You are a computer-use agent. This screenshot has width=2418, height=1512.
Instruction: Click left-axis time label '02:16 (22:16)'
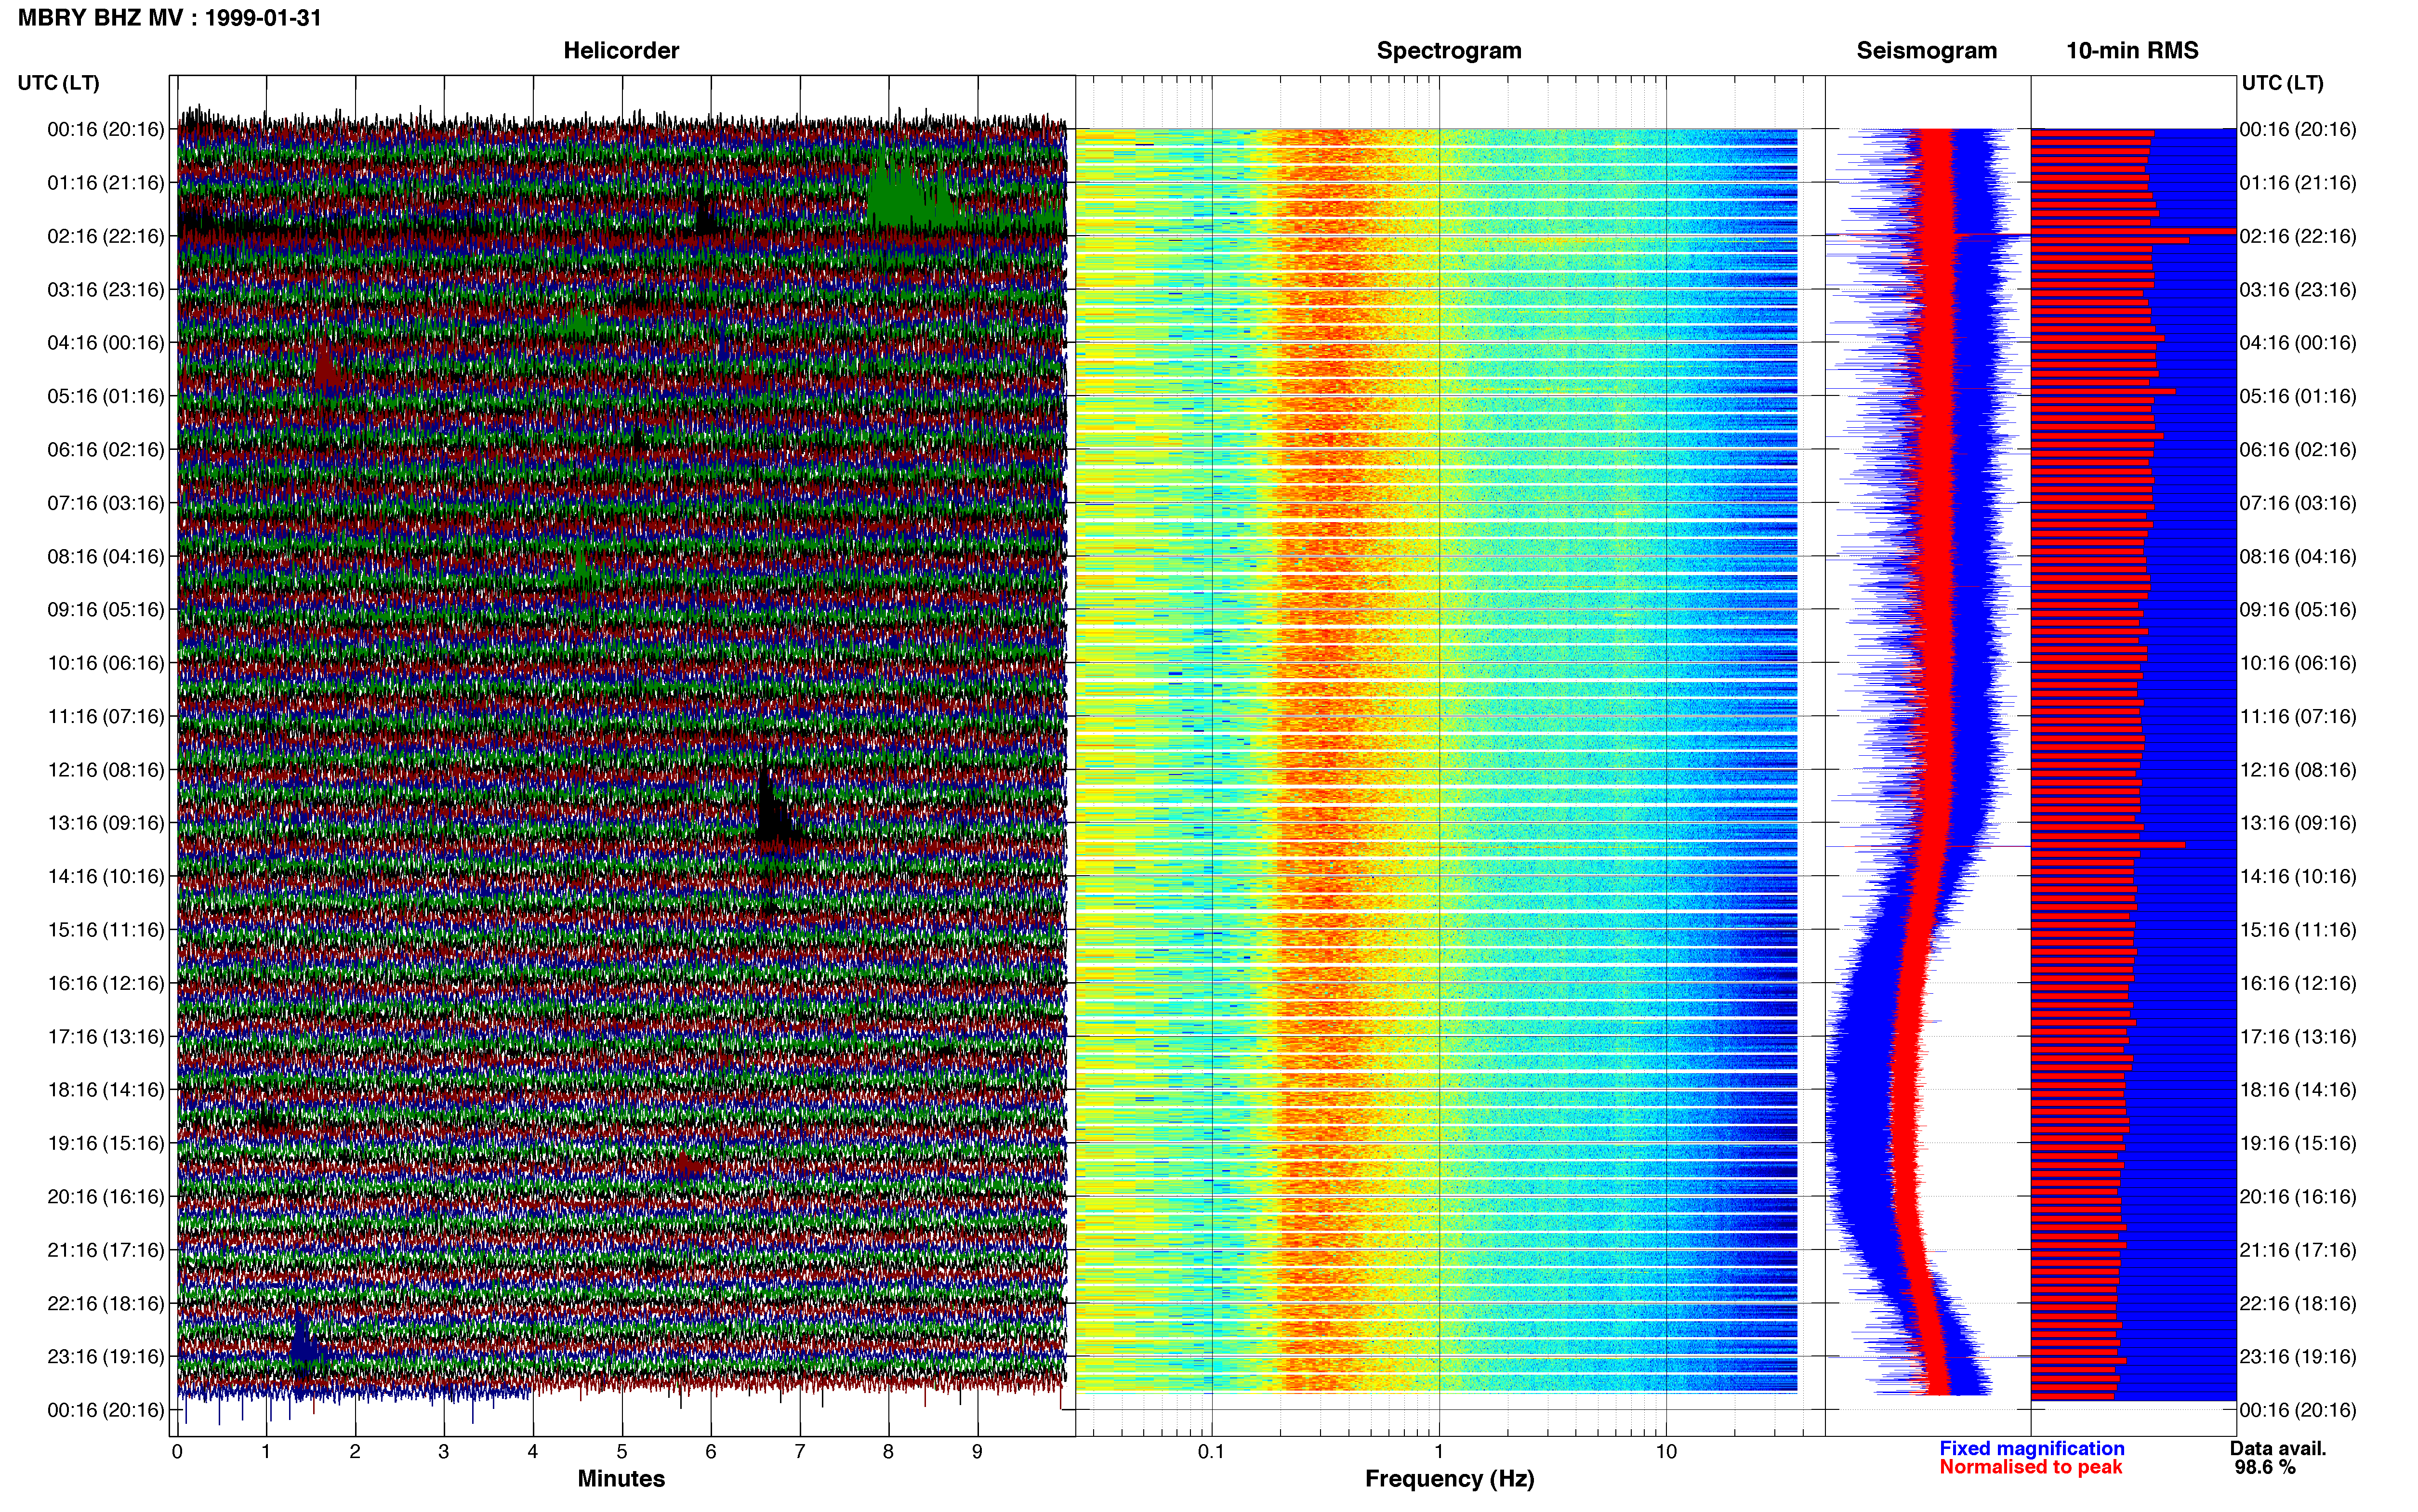[x=106, y=236]
